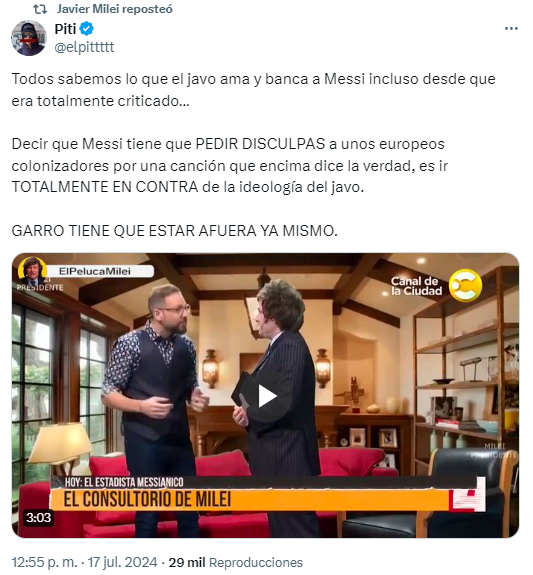
Task: Click the 'Hoy: El Estadista Messianico' caption
Action: click(124, 482)
